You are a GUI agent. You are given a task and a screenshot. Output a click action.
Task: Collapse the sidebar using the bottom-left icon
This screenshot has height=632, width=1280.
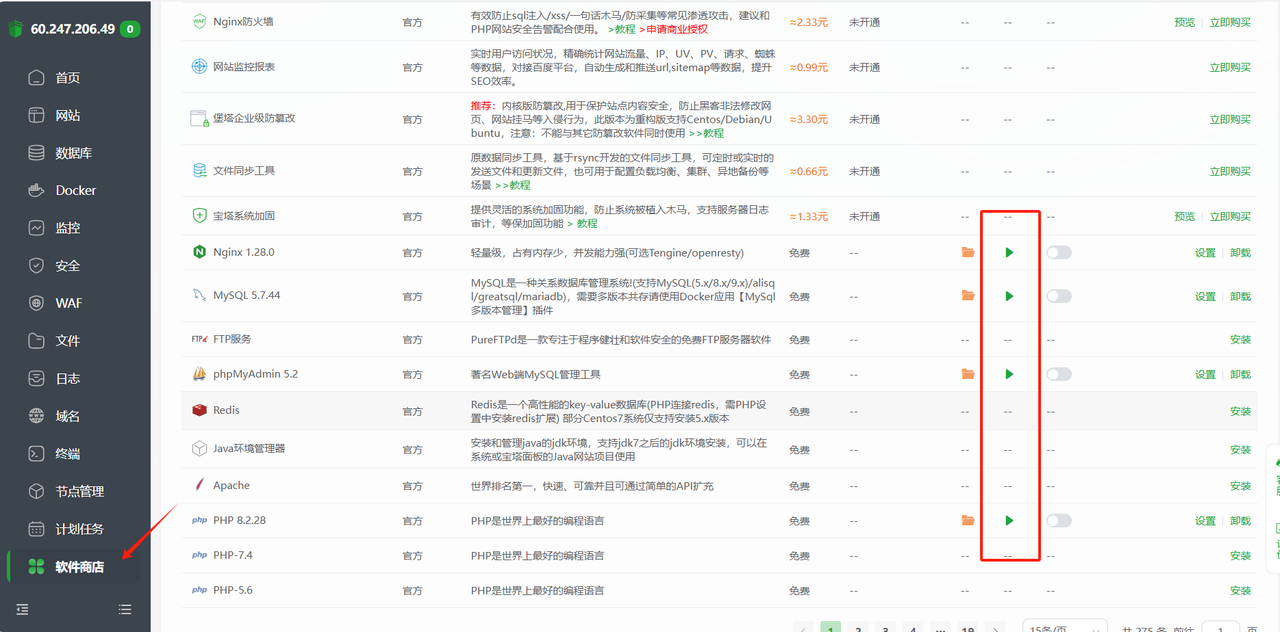click(22, 609)
